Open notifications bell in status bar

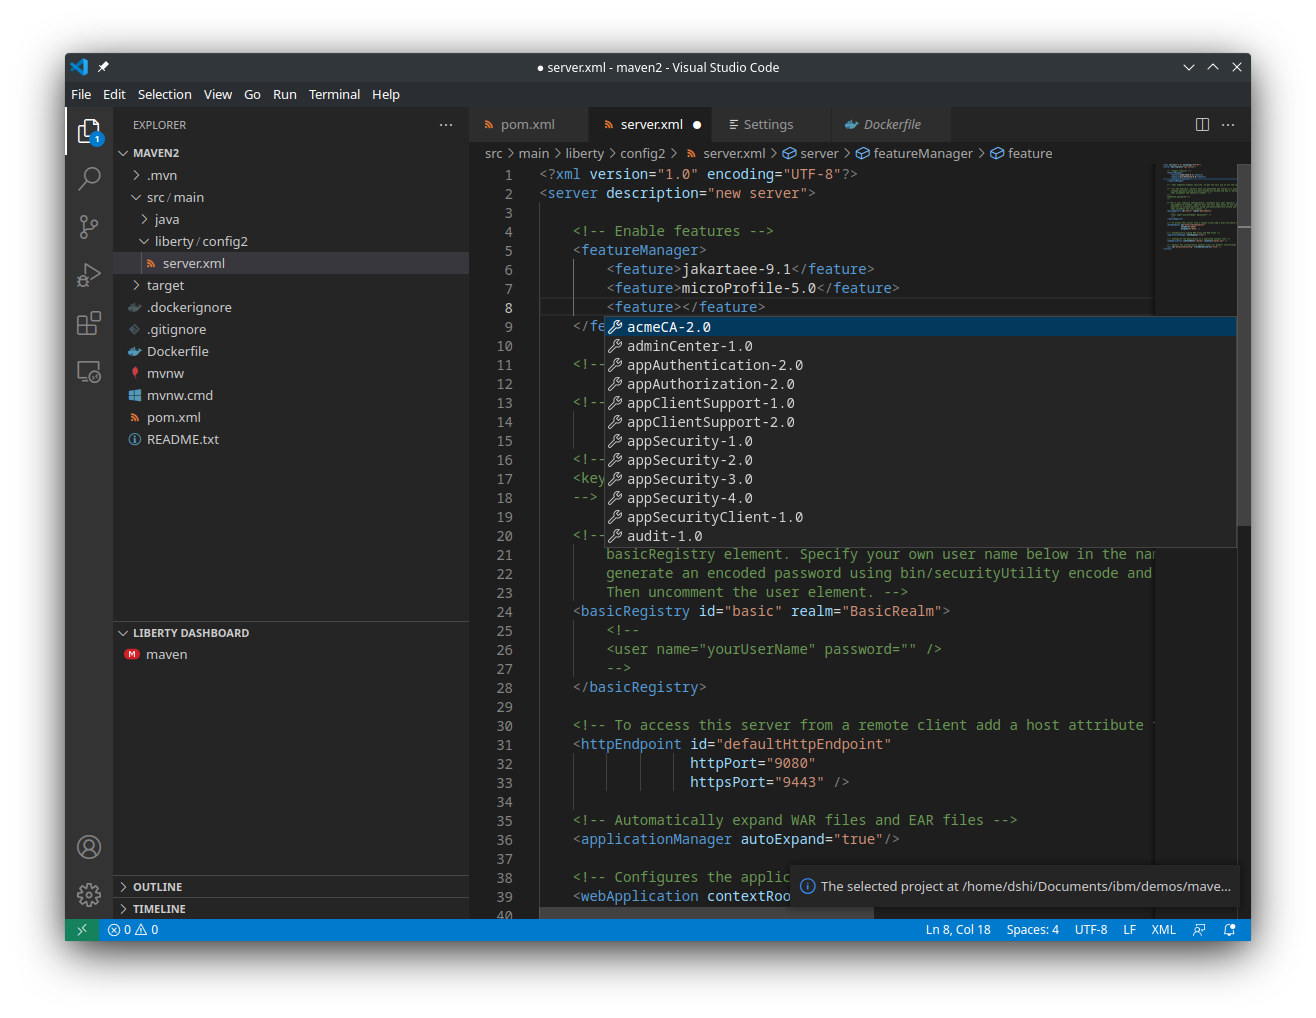(x=1230, y=930)
